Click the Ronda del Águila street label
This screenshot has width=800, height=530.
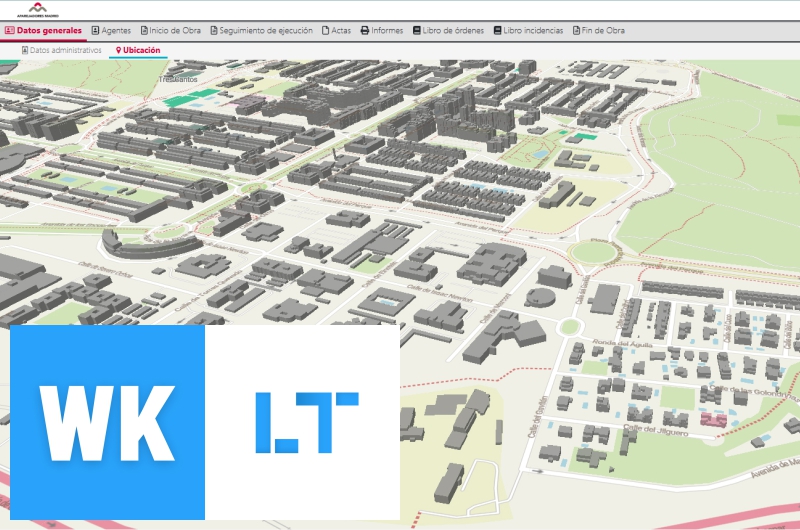pyautogui.click(x=624, y=341)
